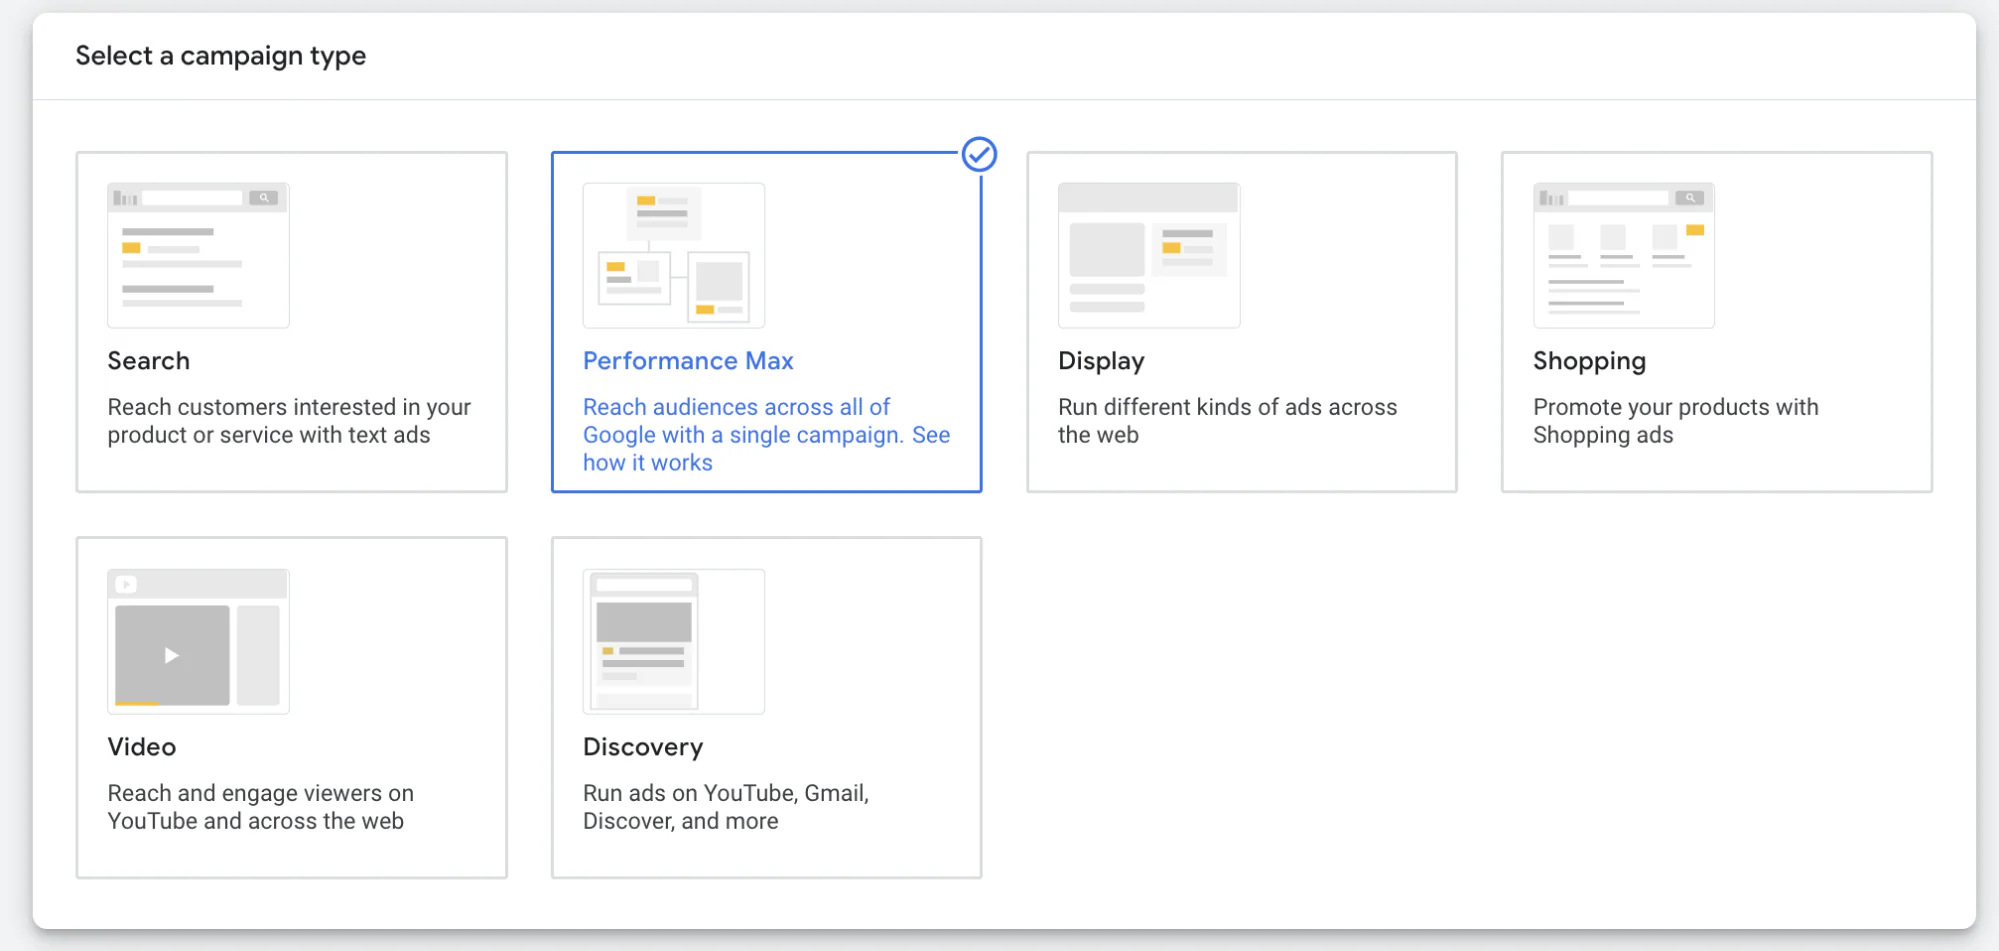The image size is (1999, 951).
Task: Click the Shopping campaign illustration icon
Action: (1624, 255)
